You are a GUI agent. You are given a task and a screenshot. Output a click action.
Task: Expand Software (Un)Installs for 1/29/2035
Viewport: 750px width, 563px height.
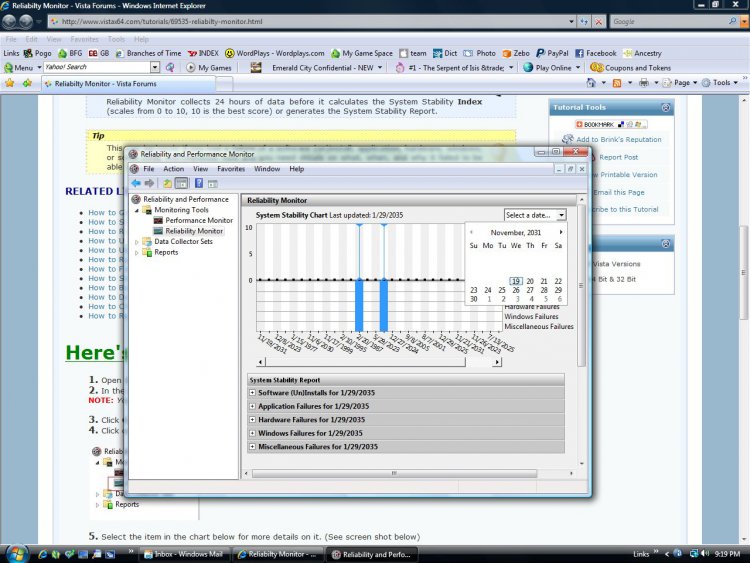click(252, 393)
